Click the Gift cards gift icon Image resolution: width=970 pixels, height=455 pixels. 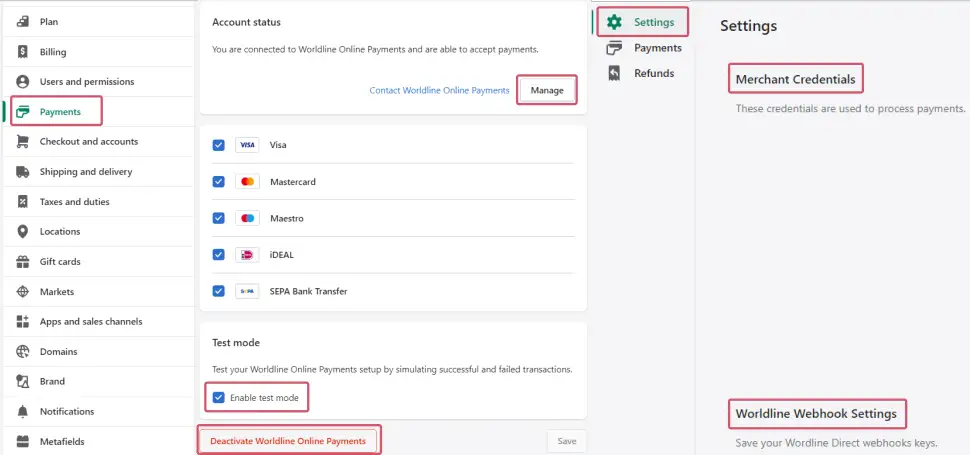pos(22,262)
